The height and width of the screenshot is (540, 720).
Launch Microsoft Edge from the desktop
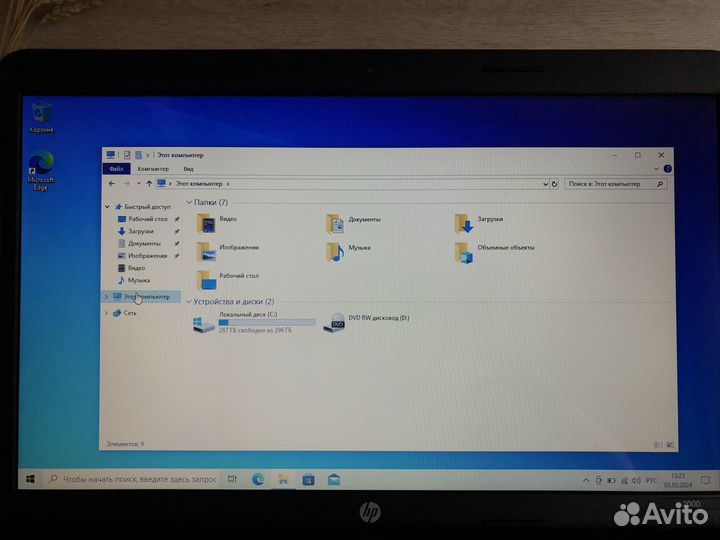pos(41,170)
